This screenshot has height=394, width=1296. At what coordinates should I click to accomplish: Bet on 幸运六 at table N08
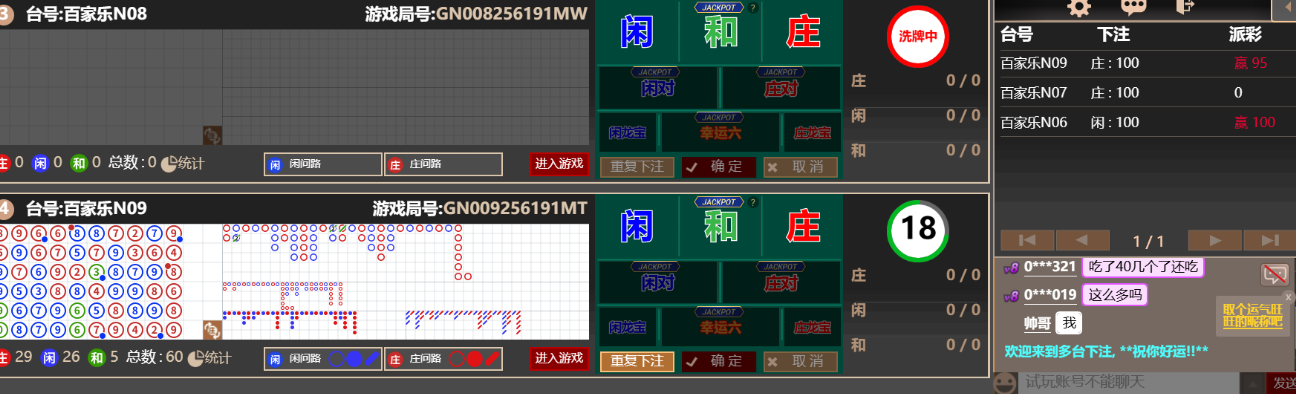point(719,132)
